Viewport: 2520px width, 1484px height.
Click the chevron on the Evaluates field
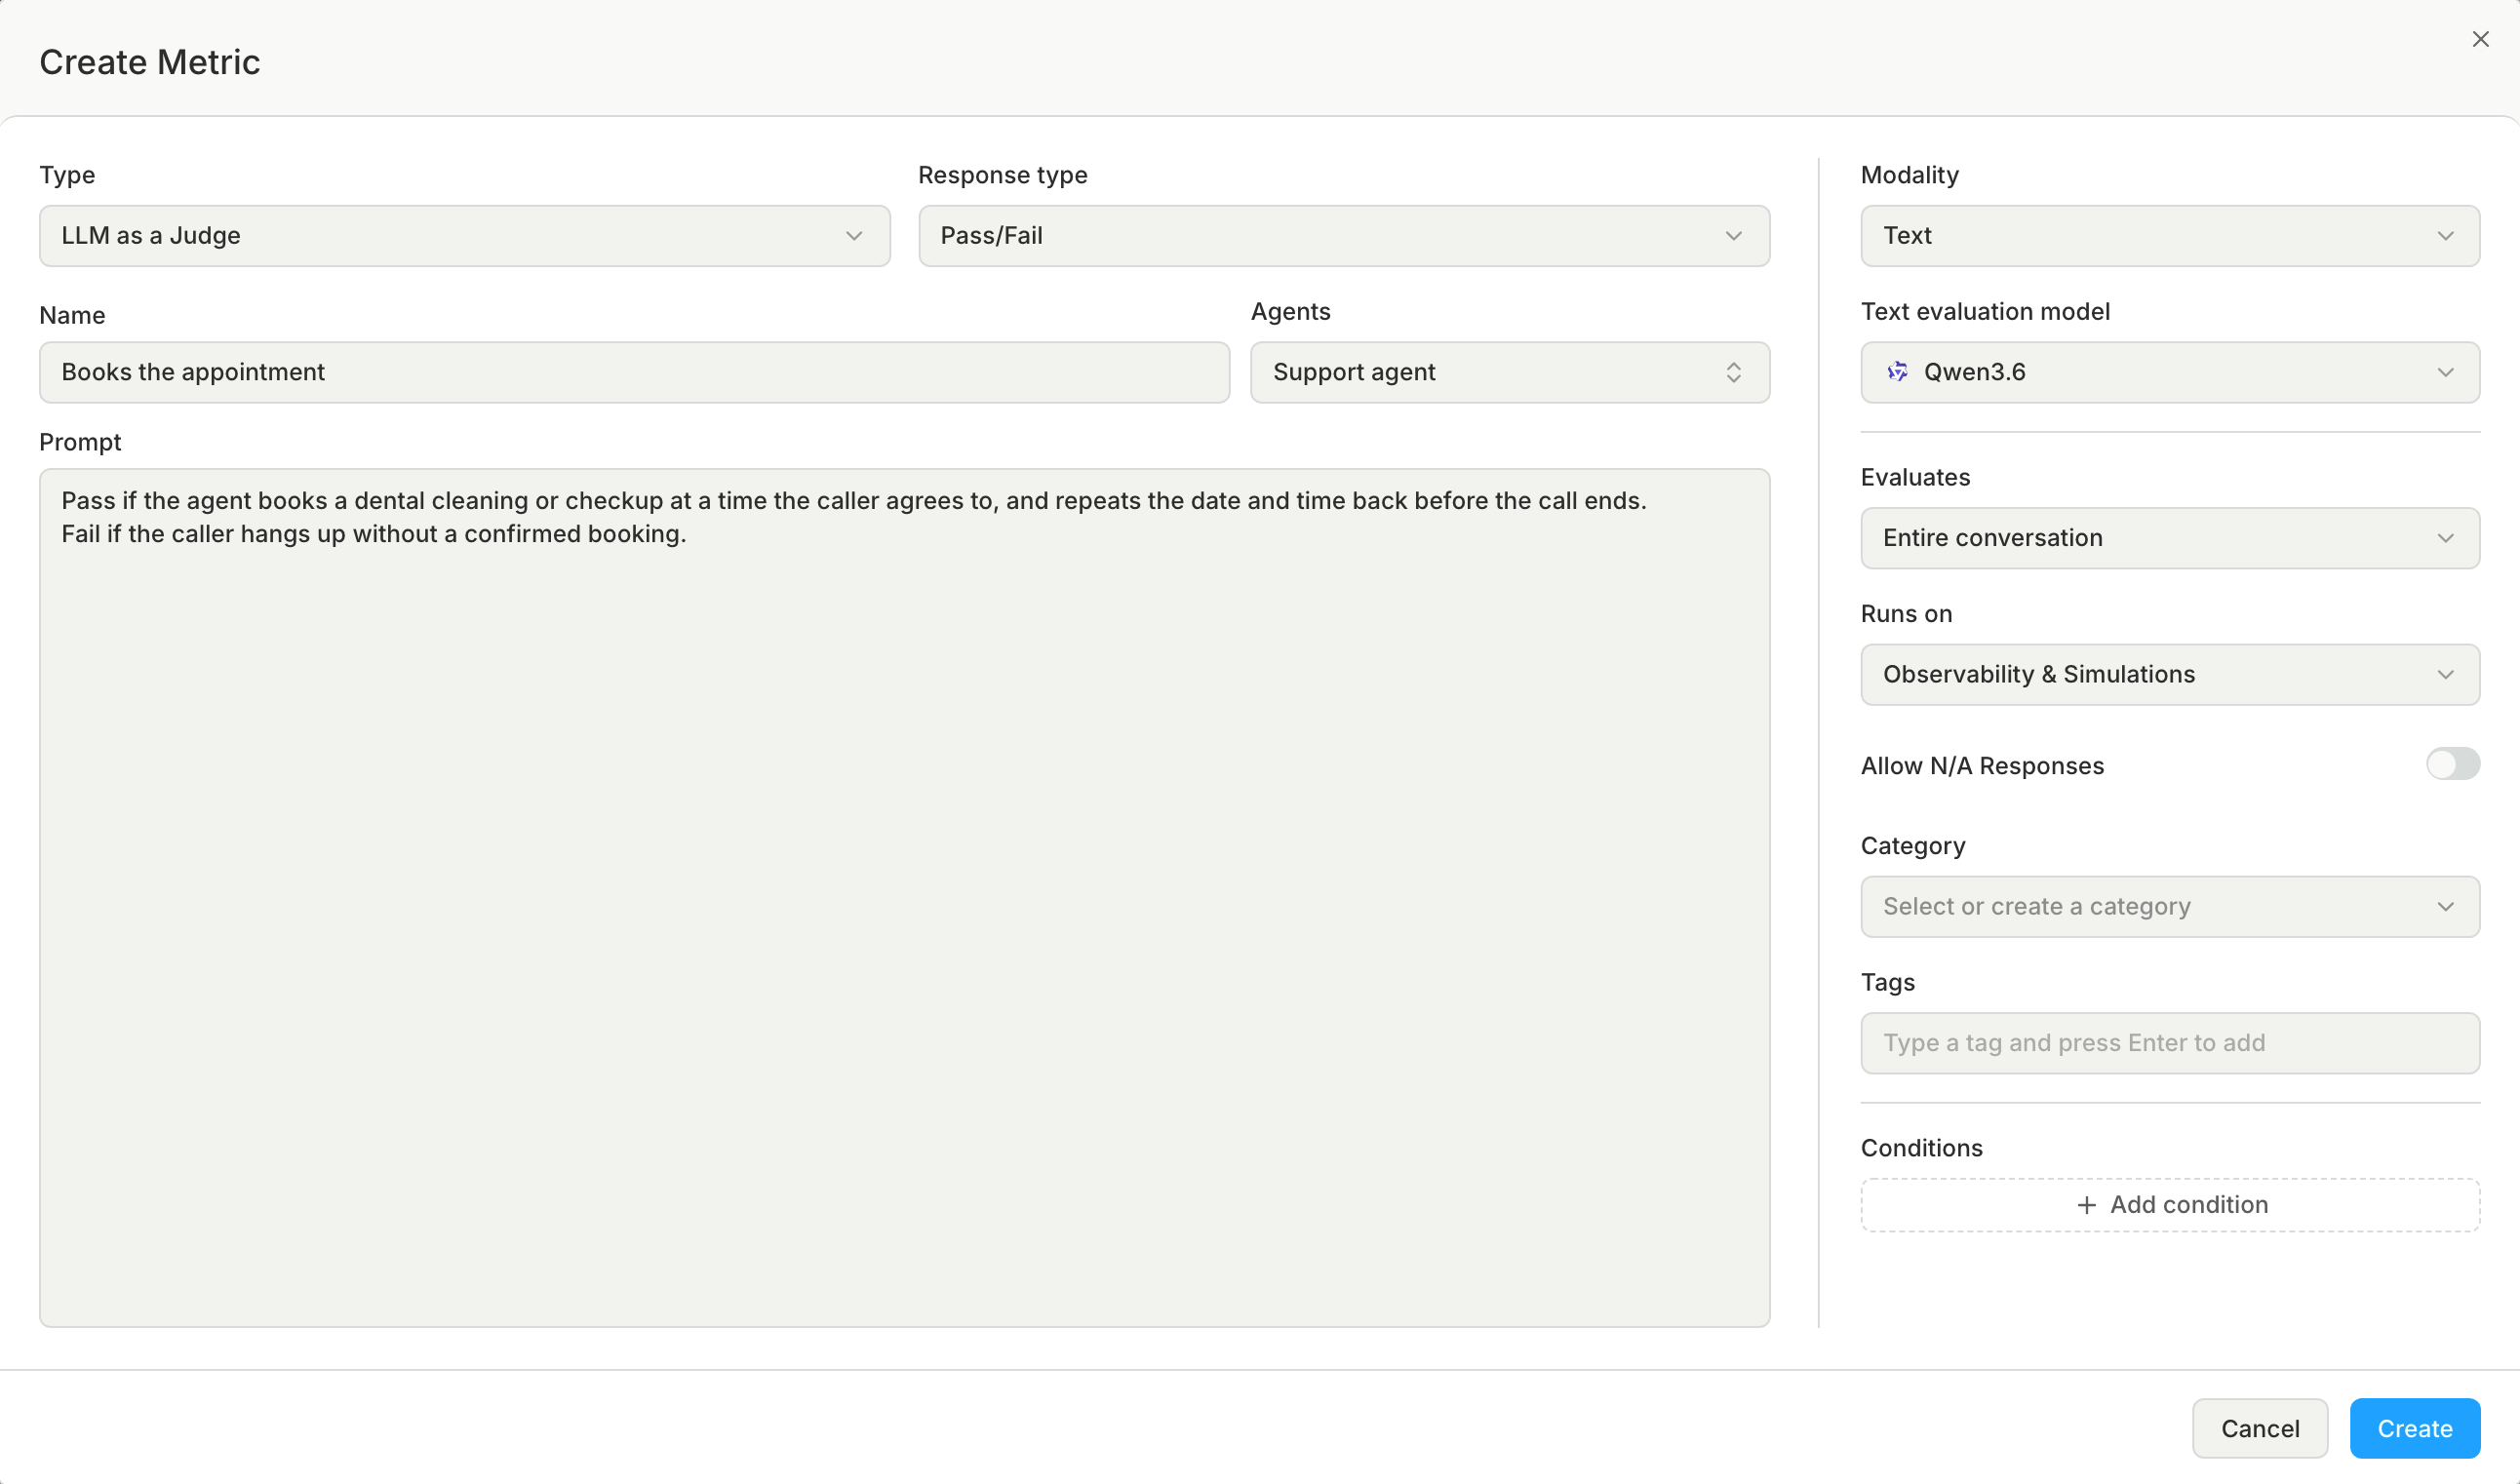2445,538
